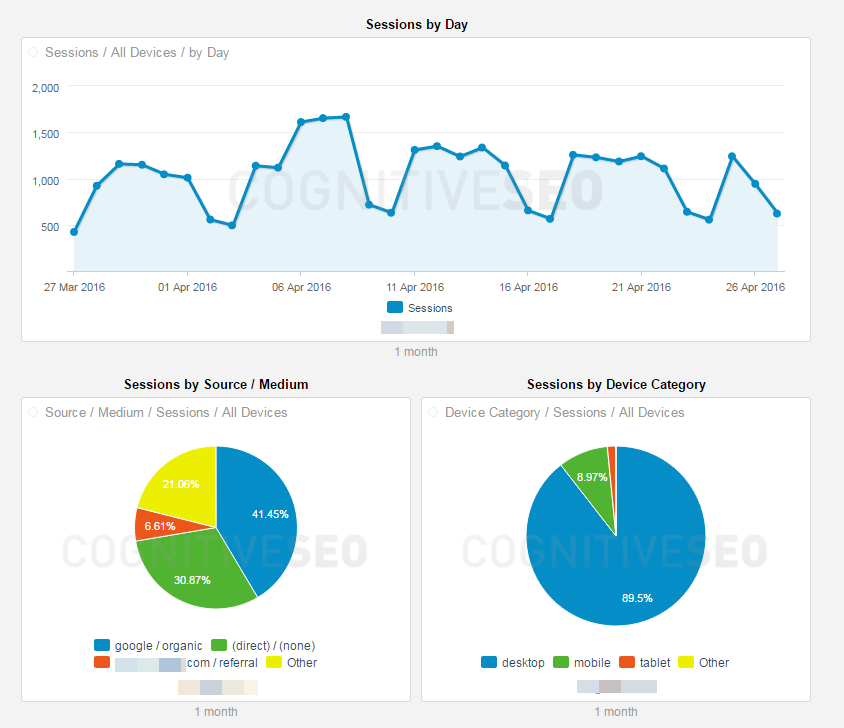Screen dimensions: 844x728
Task: Click the orange tablet legend swatch
Action: pyautogui.click(x=627, y=662)
